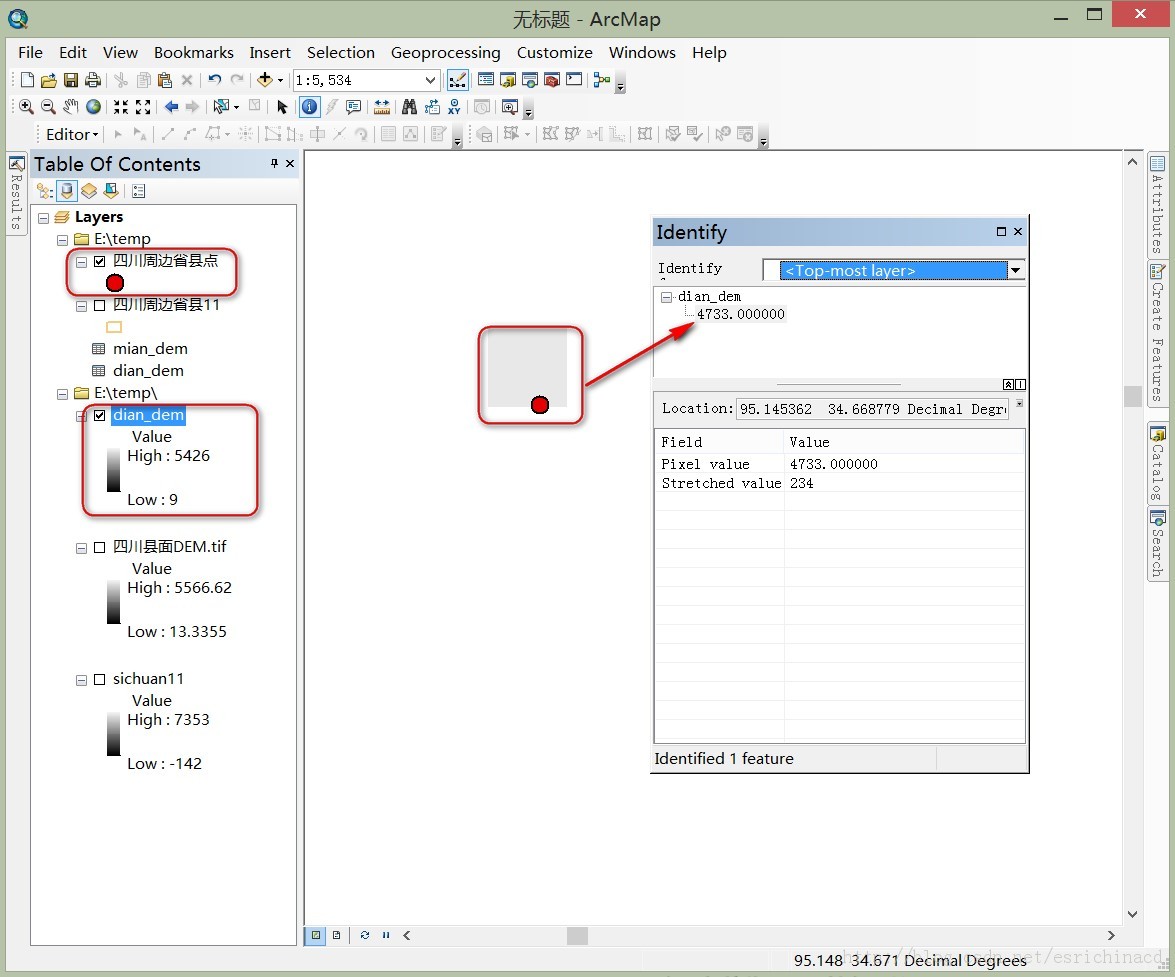Collapse the E:\temp folder group
This screenshot has height=977, width=1175.
[63, 240]
